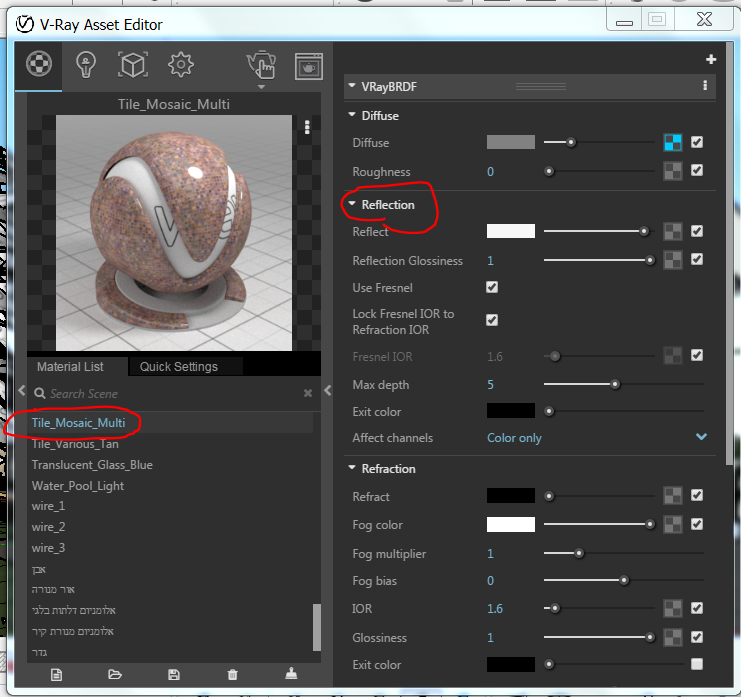Disable the Use Fresnel checkbox

(x=492, y=287)
